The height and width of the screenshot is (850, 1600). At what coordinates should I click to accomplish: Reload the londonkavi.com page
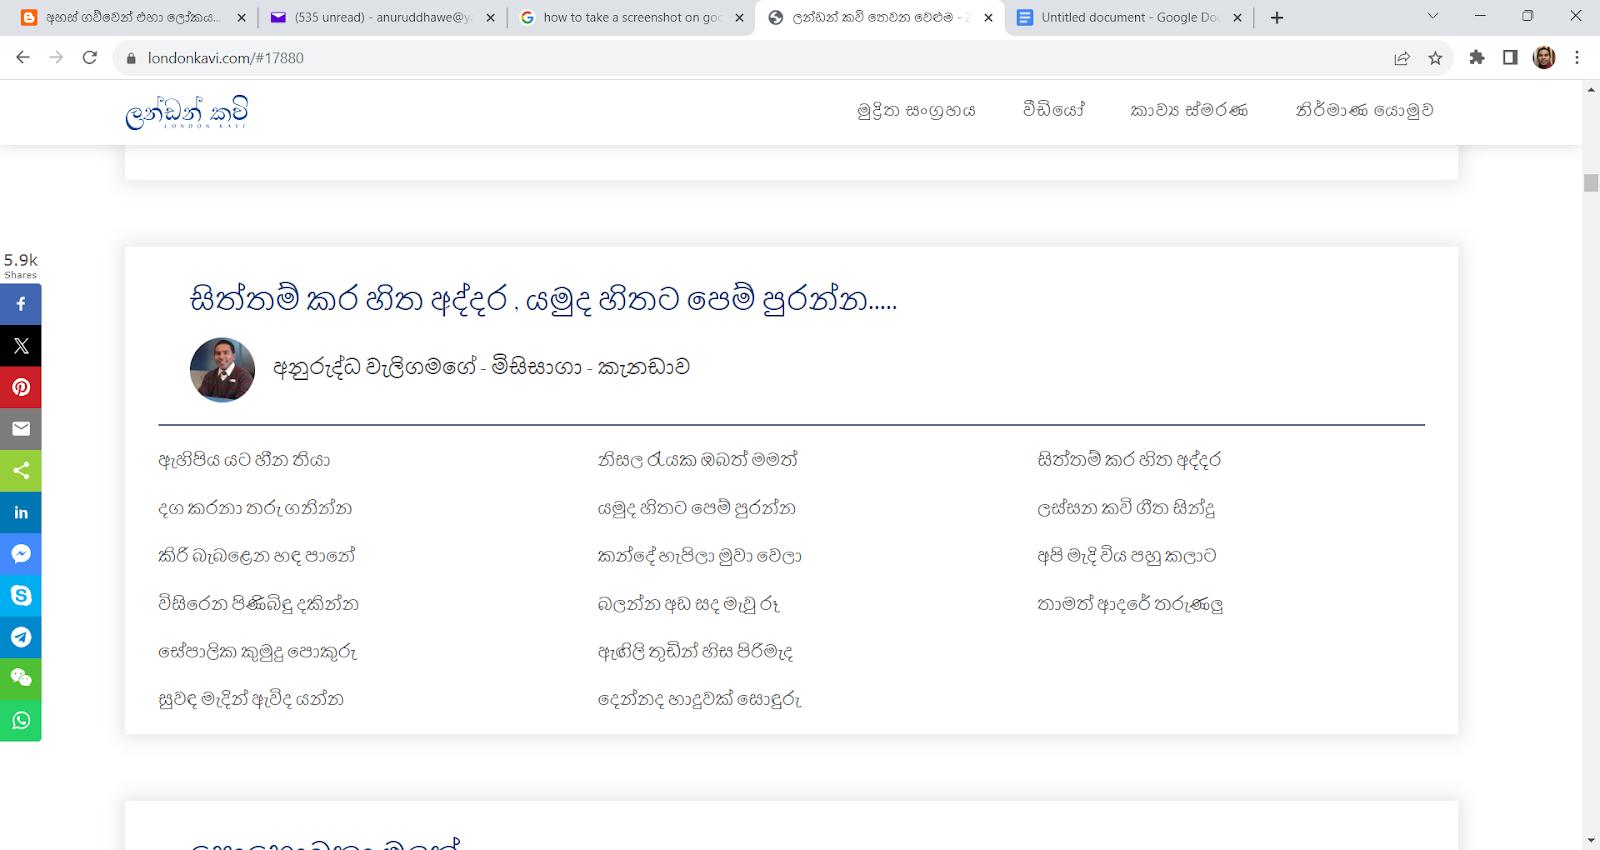[90, 58]
